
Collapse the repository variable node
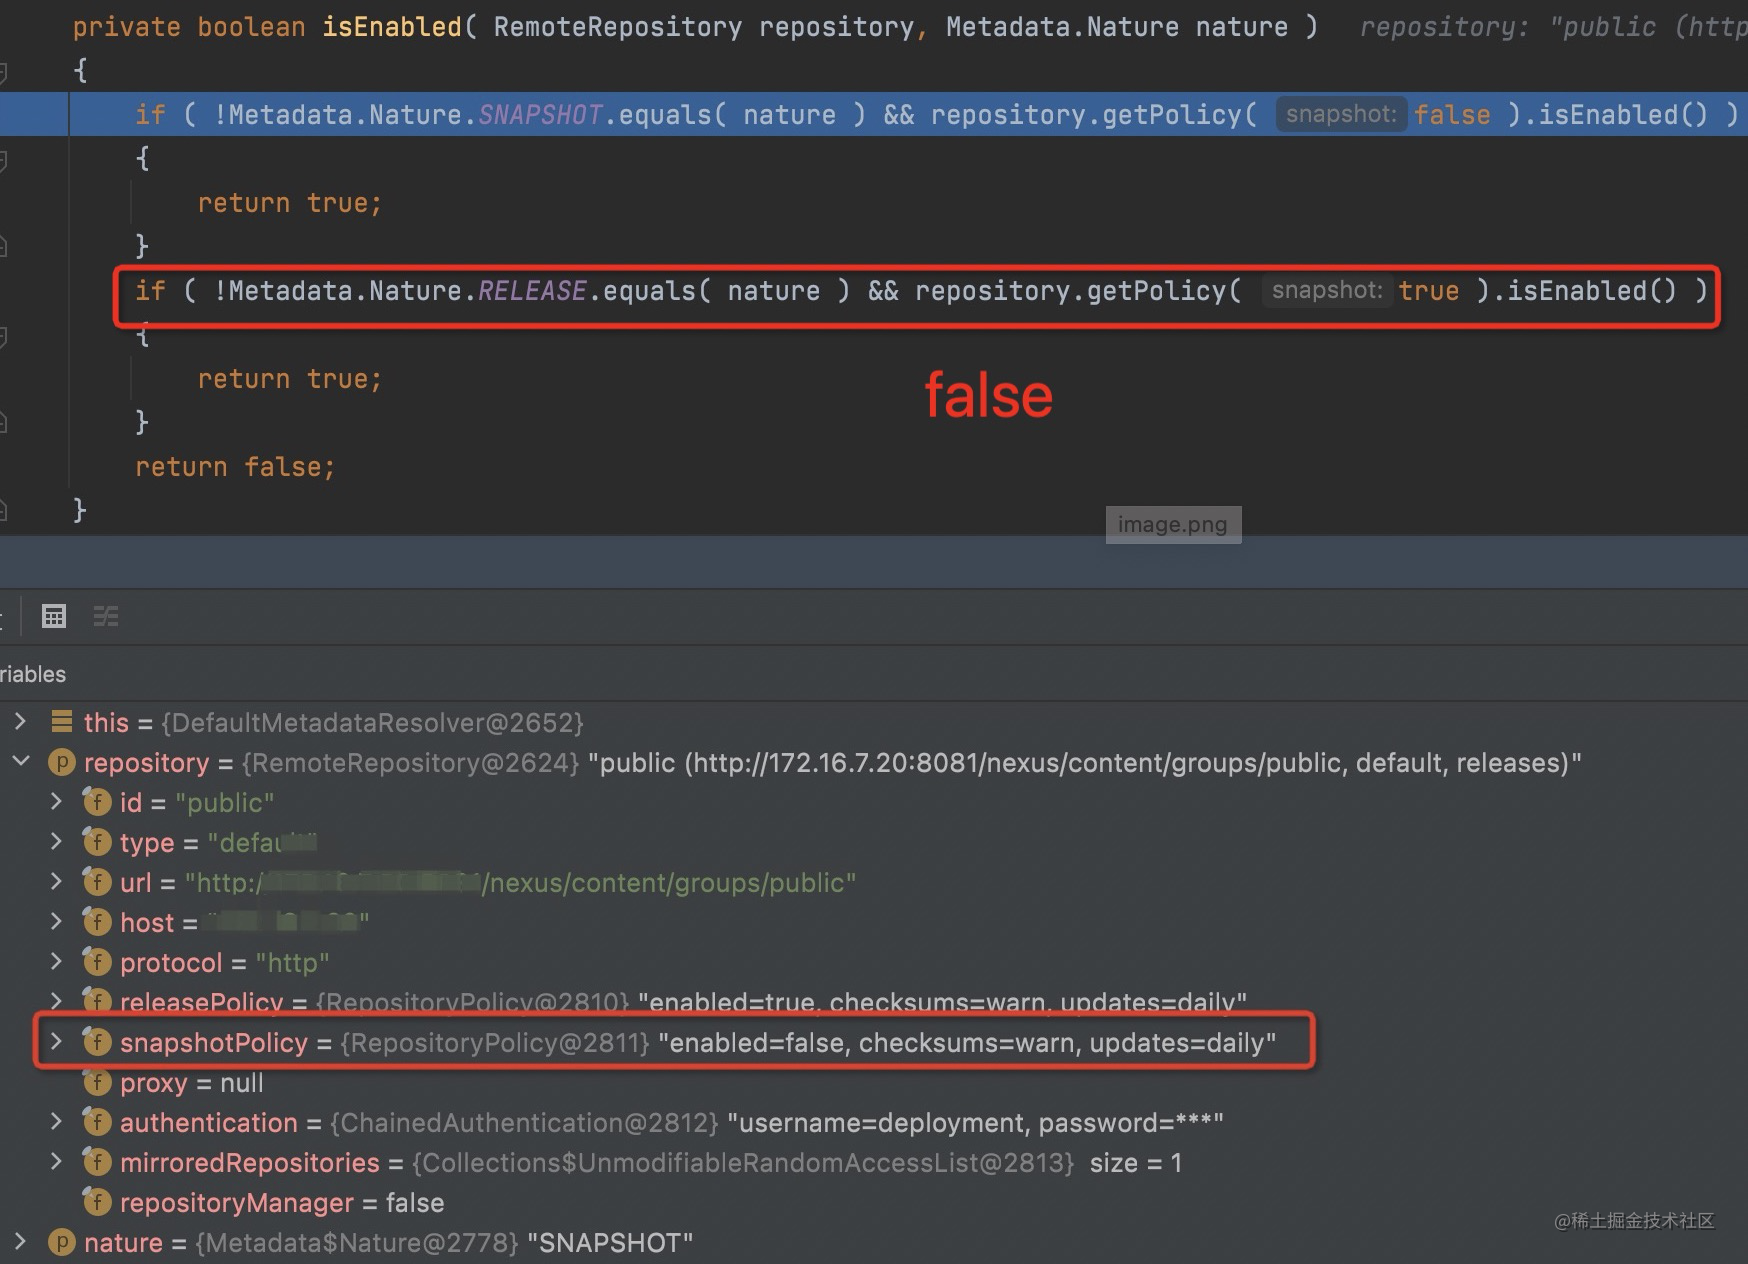pos(20,762)
